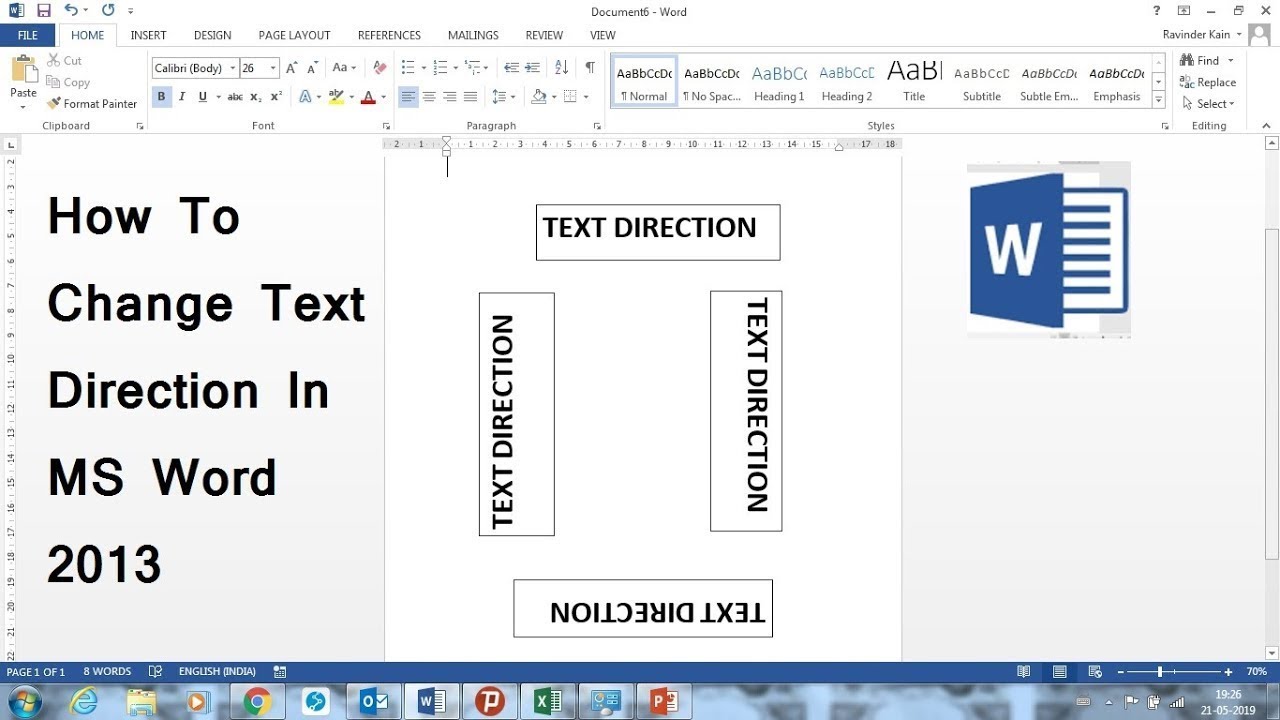The width and height of the screenshot is (1280, 720).
Task: Open the numbering list dropdown
Action: coord(456,68)
